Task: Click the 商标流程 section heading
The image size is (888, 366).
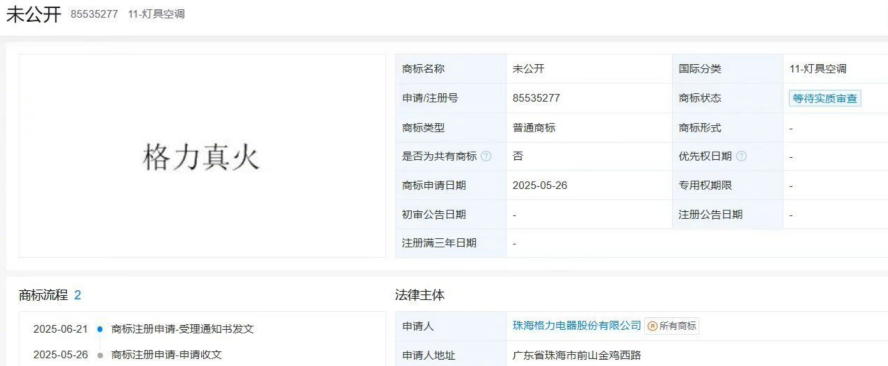Action: (43, 295)
